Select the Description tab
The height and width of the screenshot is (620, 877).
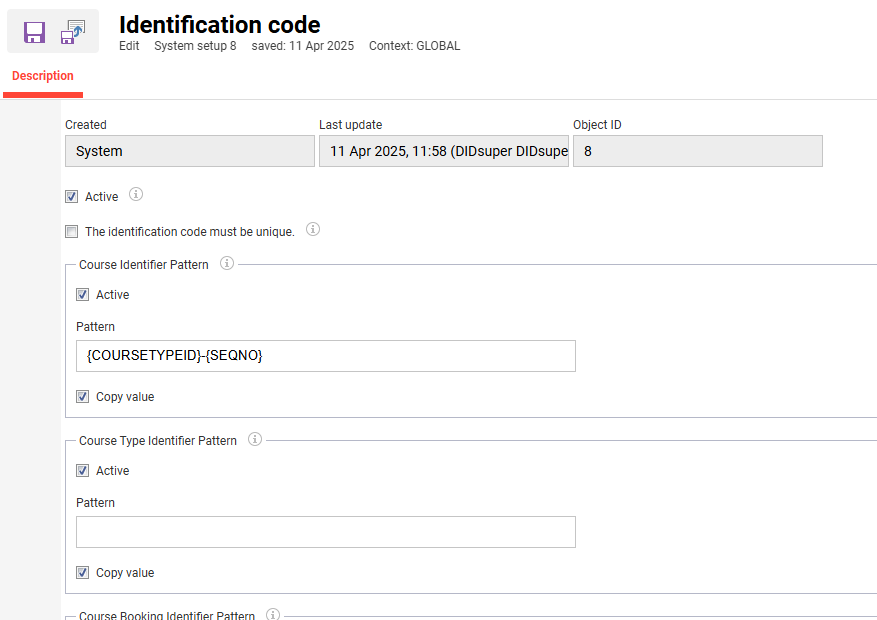tap(43, 76)
